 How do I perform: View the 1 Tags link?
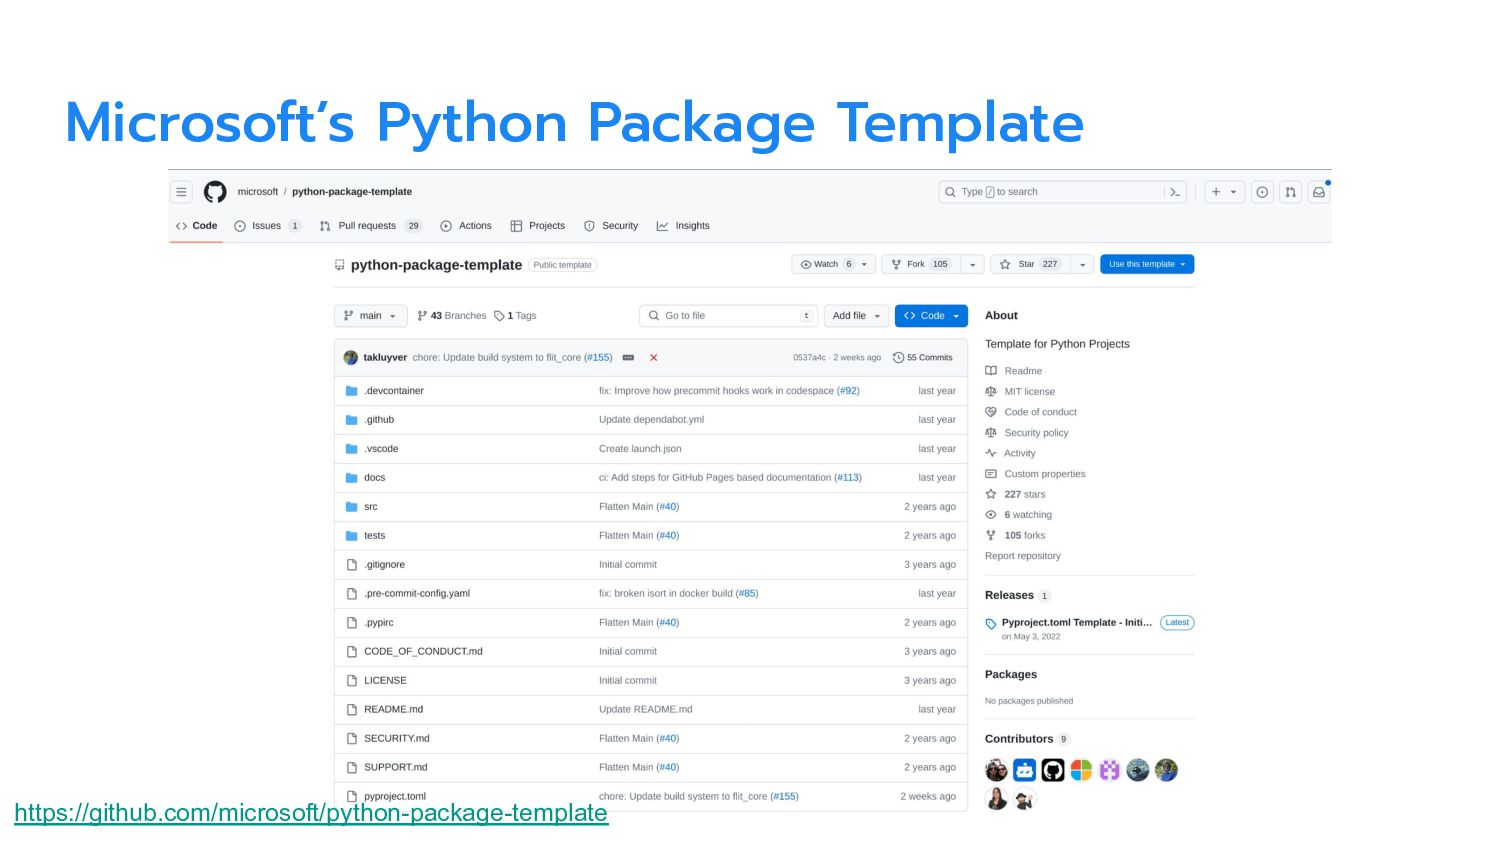coord(515,316)
